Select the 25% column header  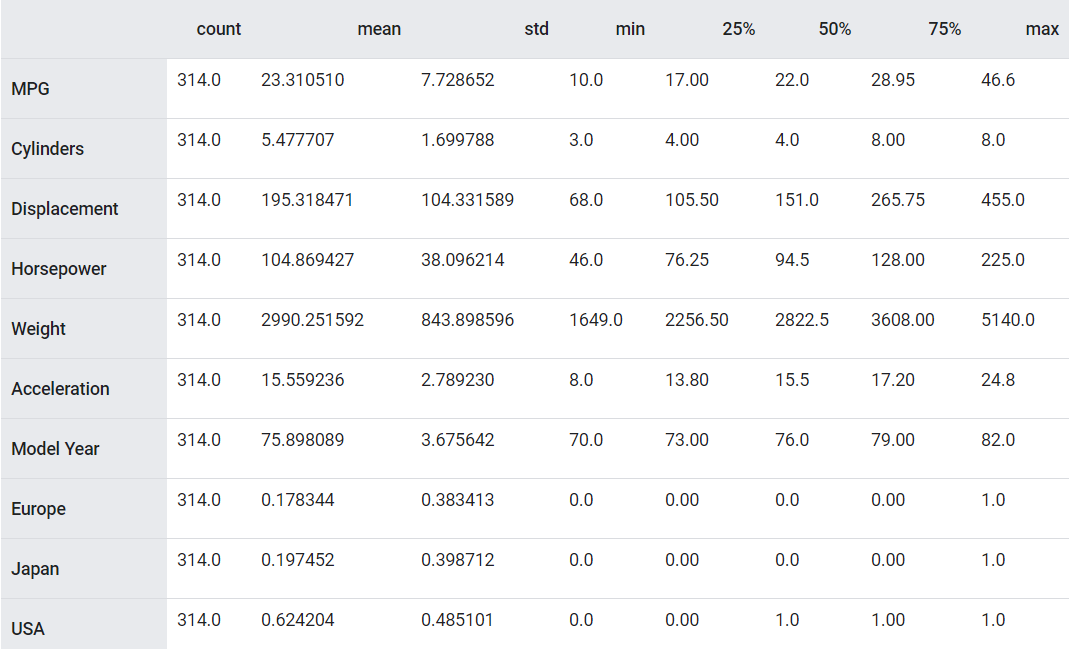click(738, 29)
